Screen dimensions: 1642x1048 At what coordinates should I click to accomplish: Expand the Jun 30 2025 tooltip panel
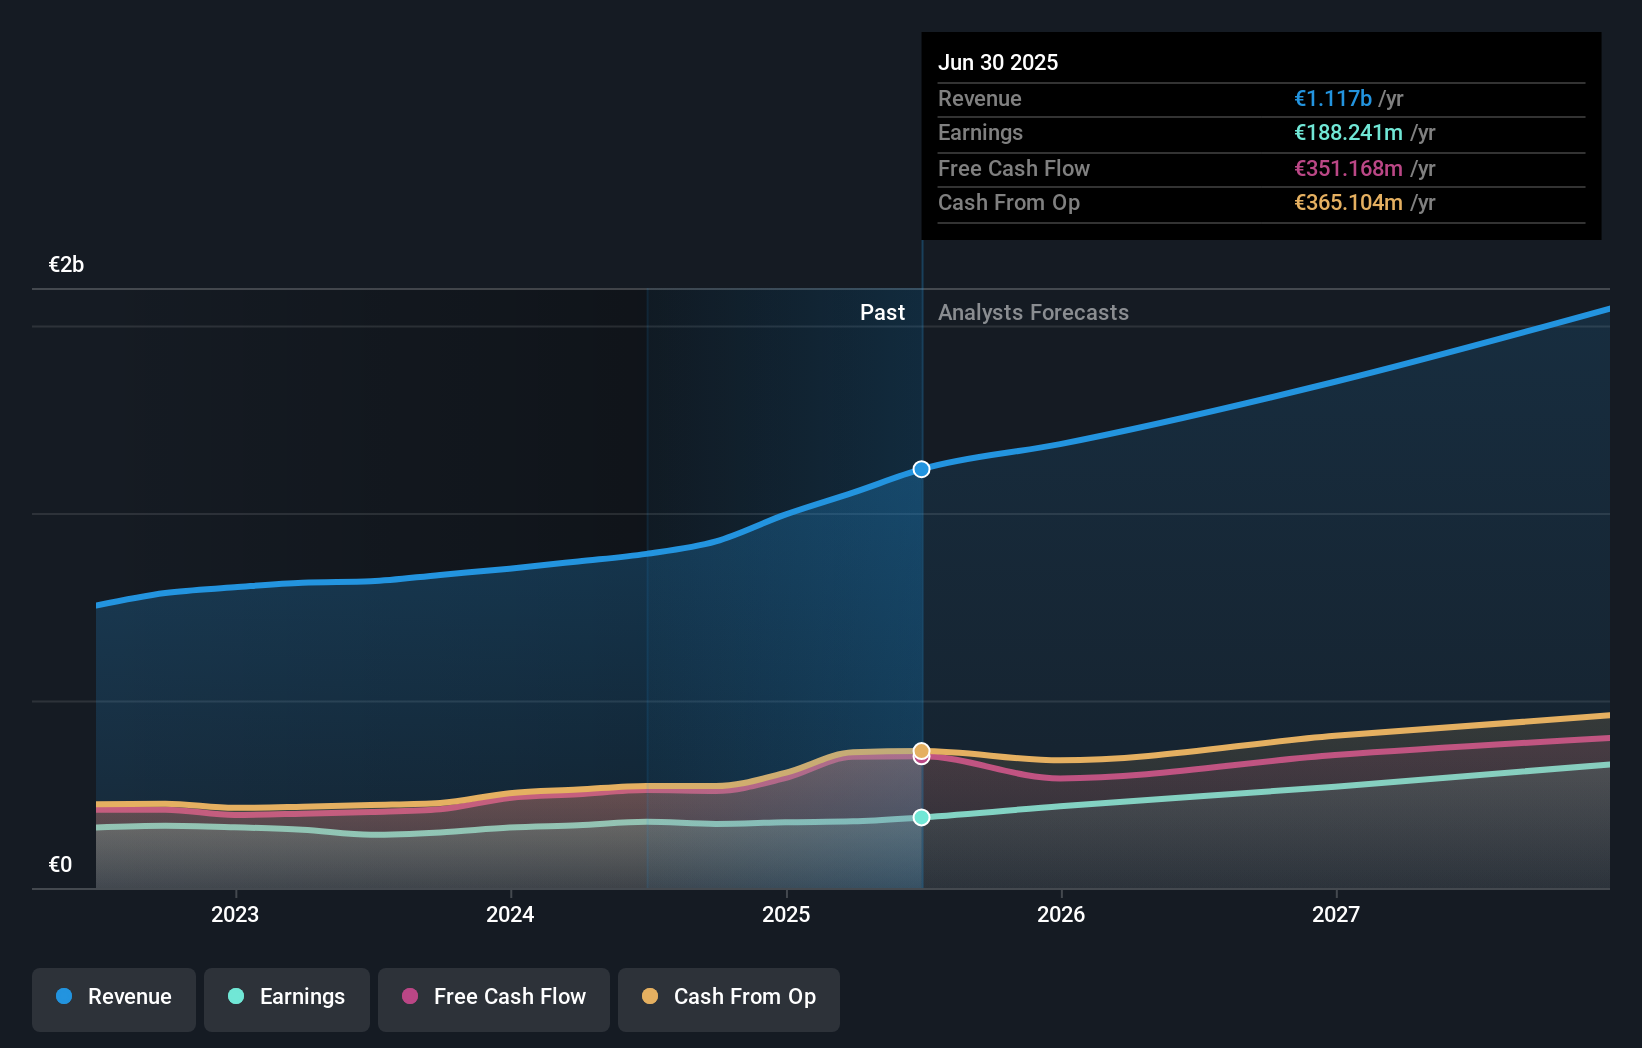click(x=1261, y=135)
